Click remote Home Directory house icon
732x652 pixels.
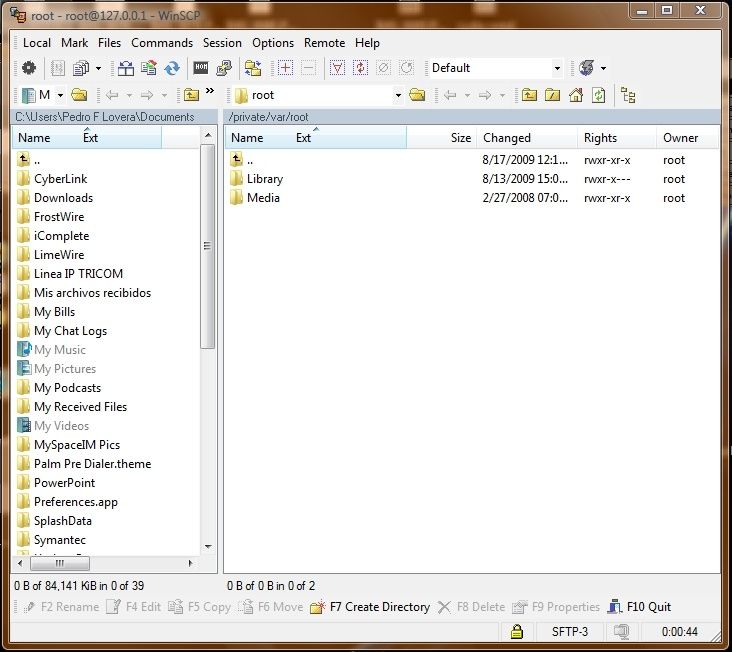[576, 95]
